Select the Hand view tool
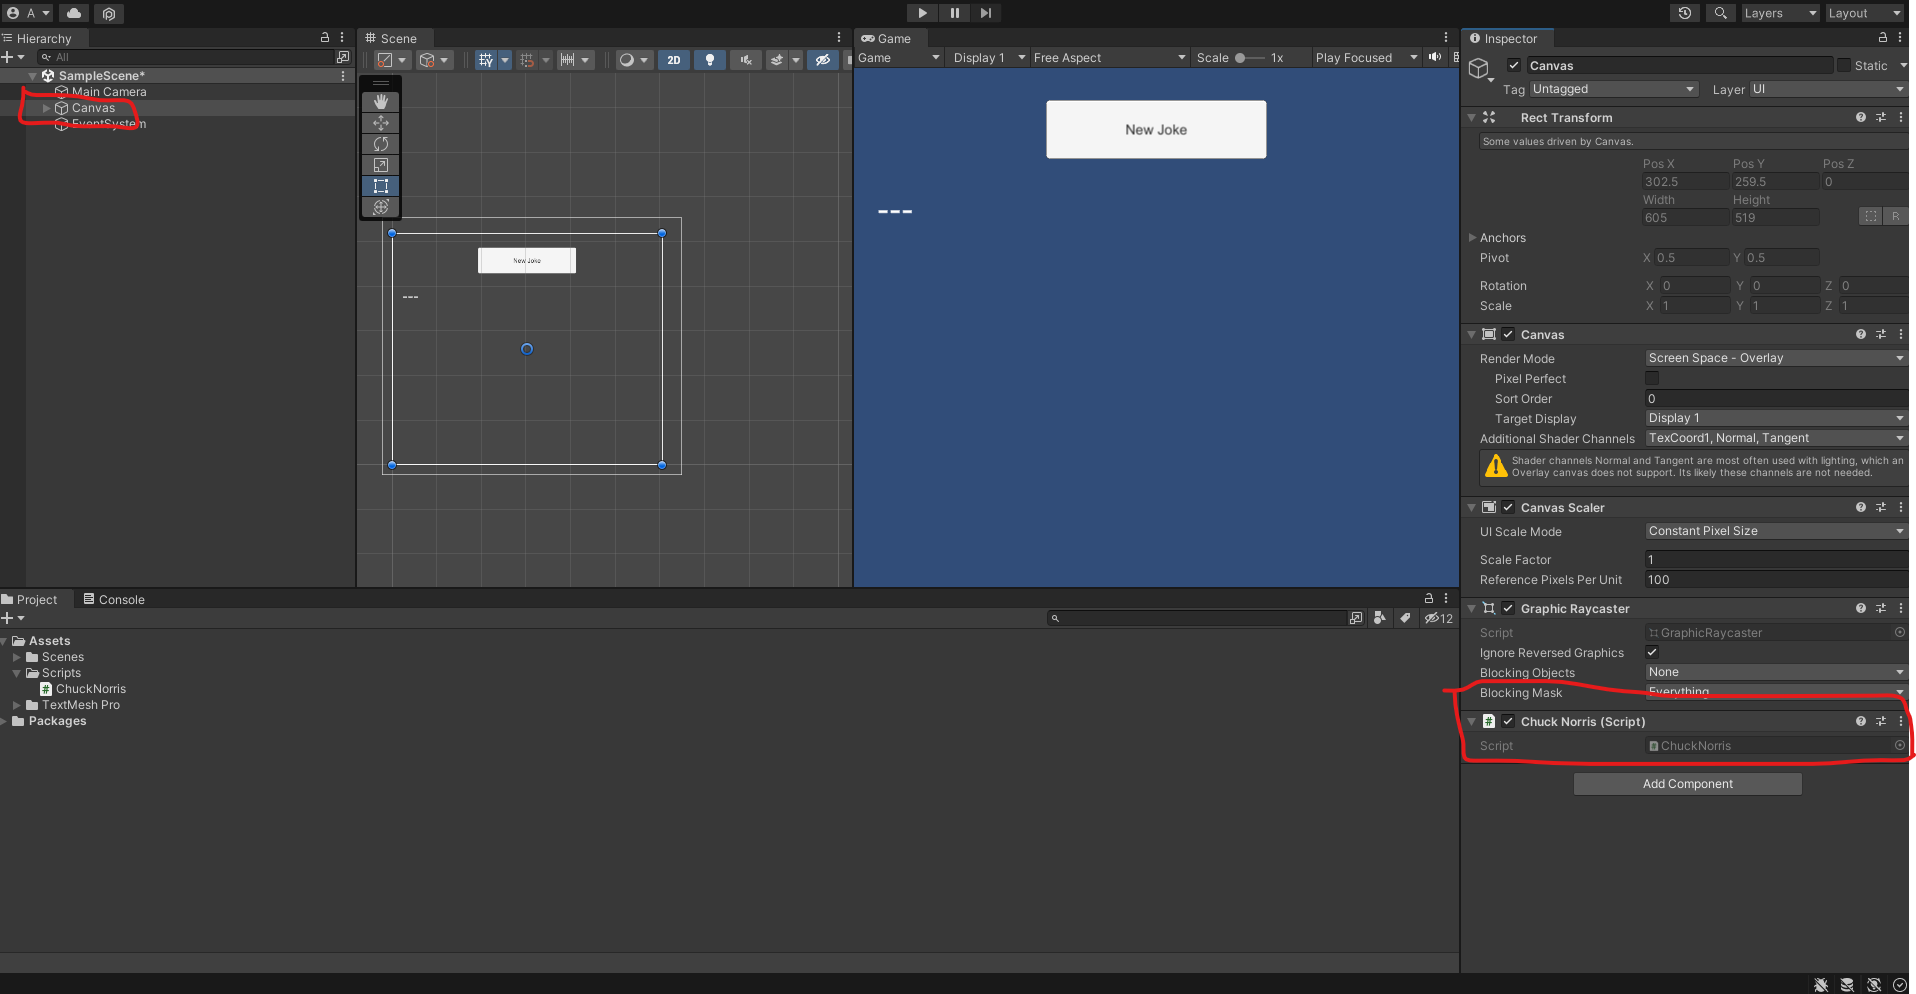This screenshot has width=1916, height=994. pos(381,102)
